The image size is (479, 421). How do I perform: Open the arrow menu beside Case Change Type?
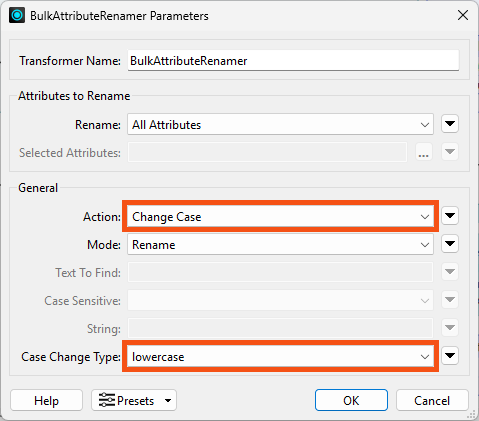coord(450,356)
